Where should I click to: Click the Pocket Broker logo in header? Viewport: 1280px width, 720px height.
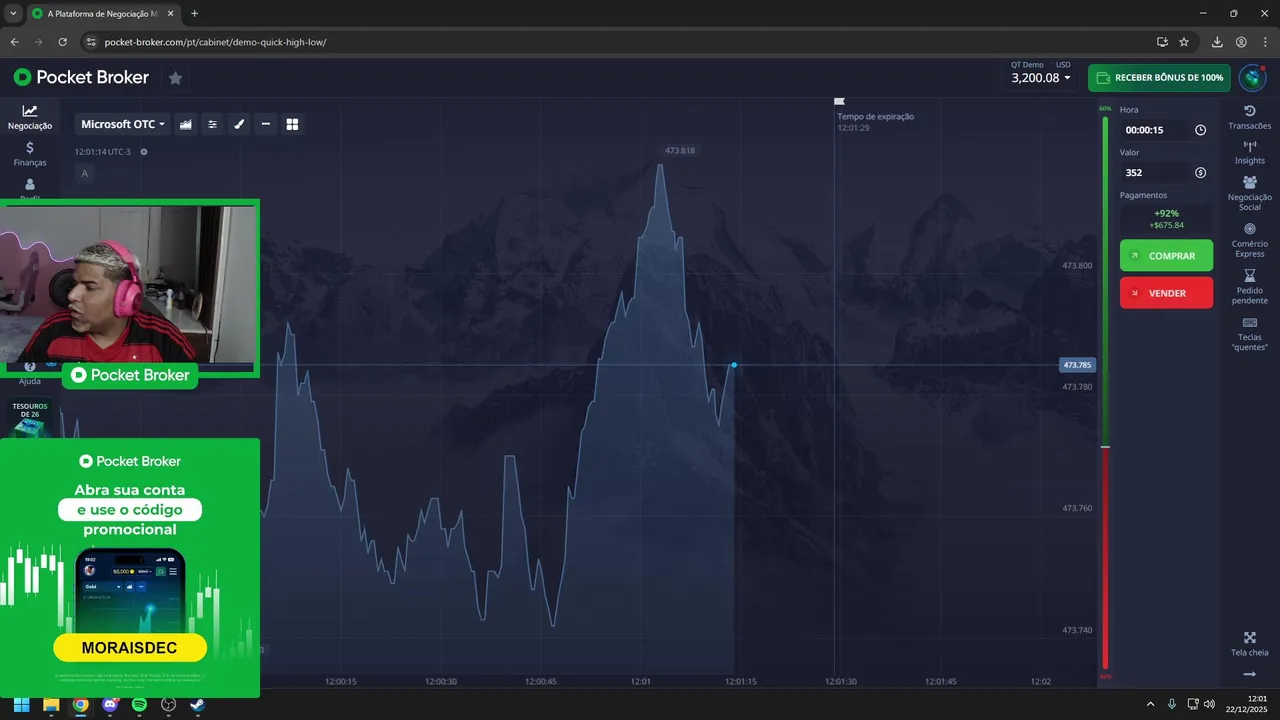tap(81, 77)
